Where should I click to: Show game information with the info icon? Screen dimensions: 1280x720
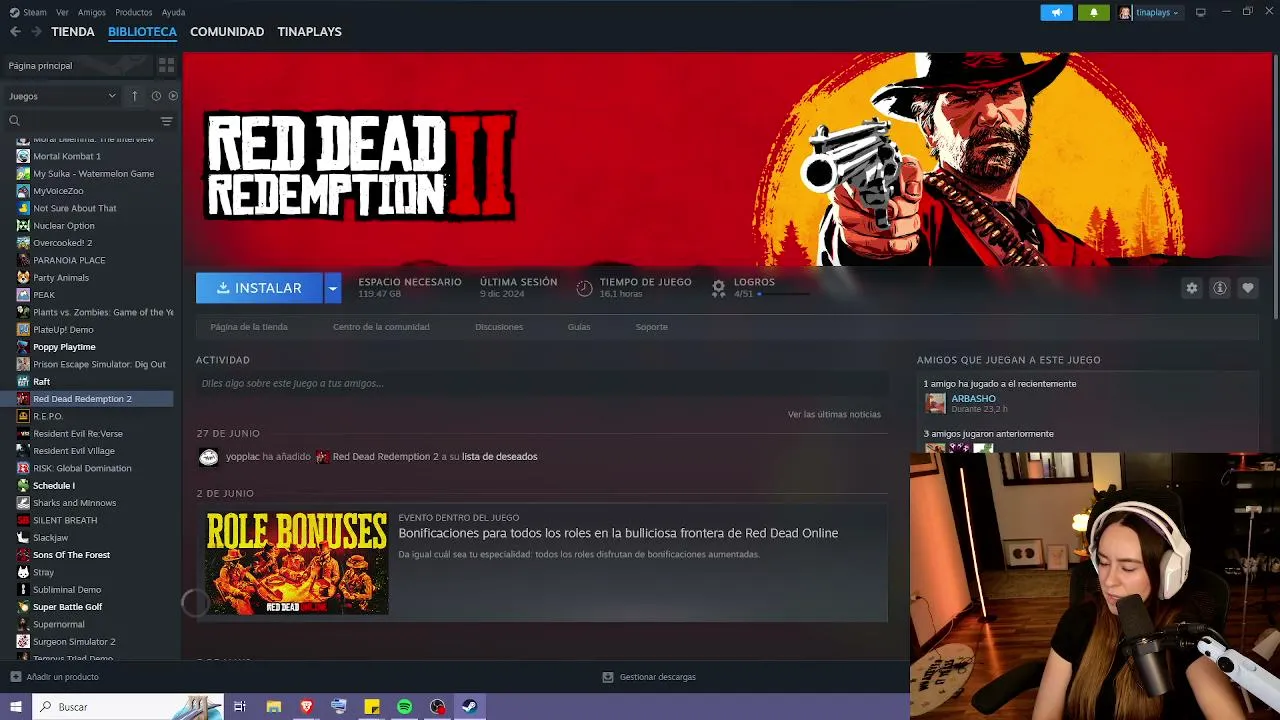coord(1219,288)
